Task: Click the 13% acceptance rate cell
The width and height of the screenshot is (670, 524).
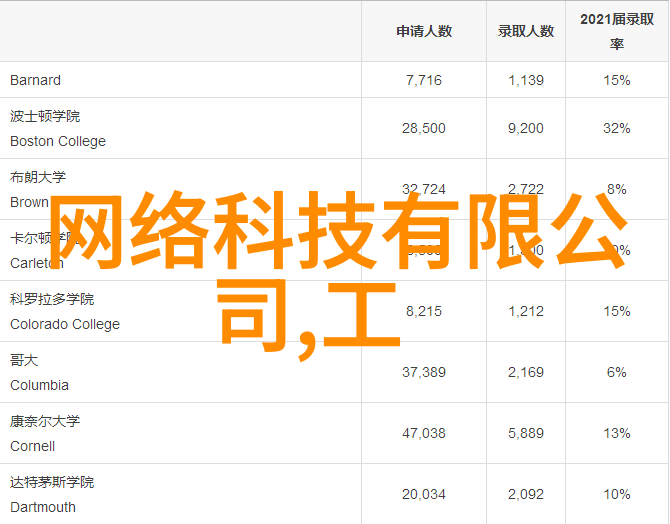Action: 617,433
